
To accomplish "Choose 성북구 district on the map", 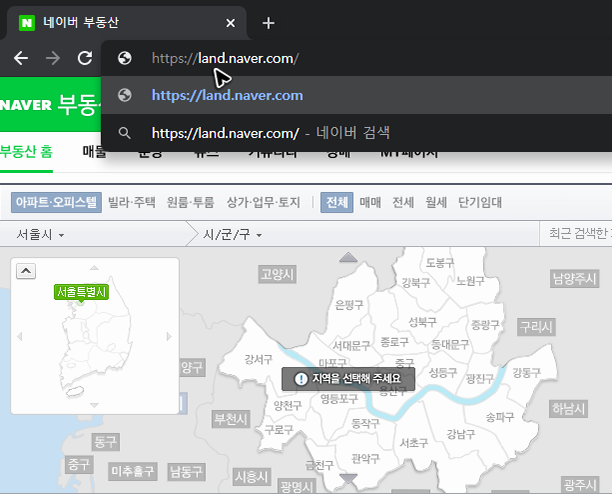I will coord(422,322).
